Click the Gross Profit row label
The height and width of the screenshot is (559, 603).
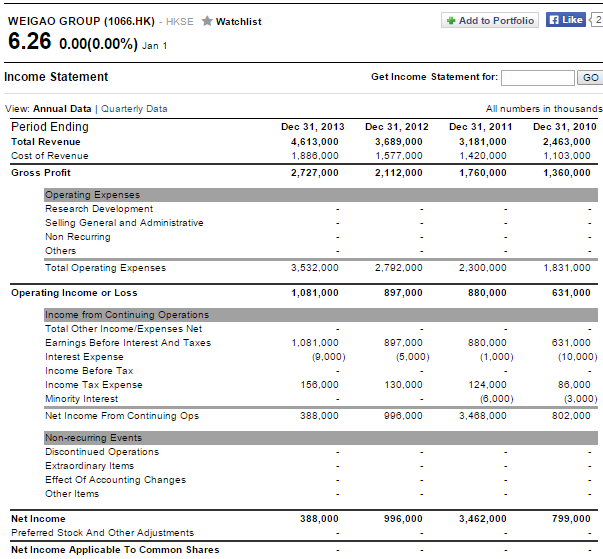click(41, 173)
